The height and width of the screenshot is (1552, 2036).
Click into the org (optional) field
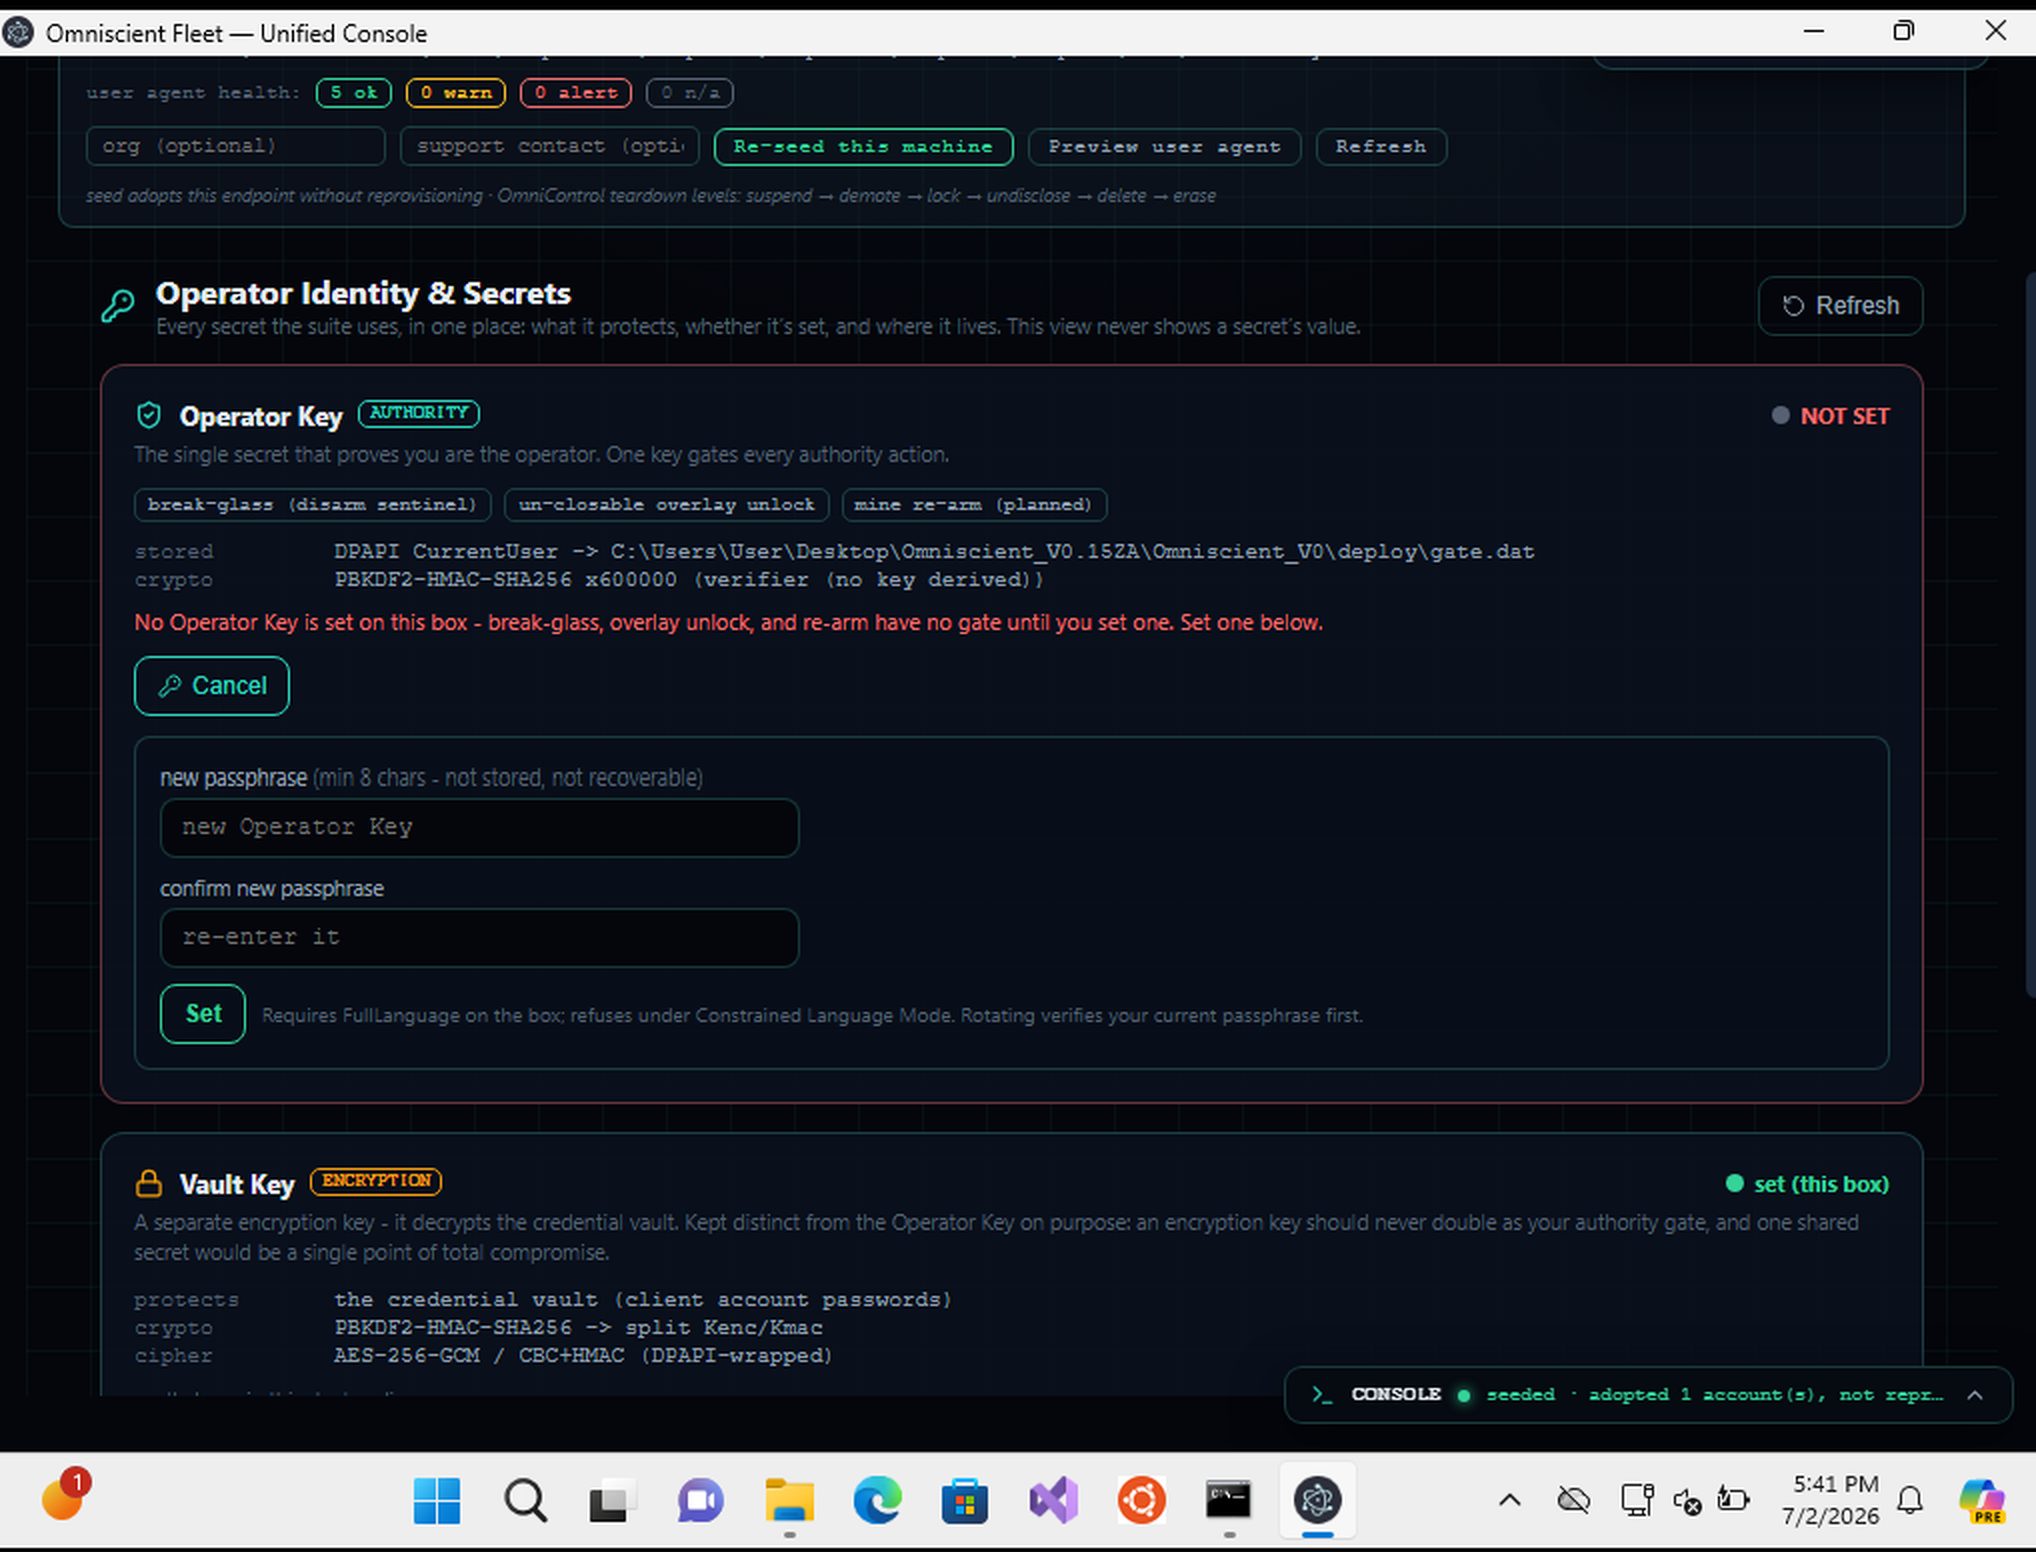tap(235, 146)
